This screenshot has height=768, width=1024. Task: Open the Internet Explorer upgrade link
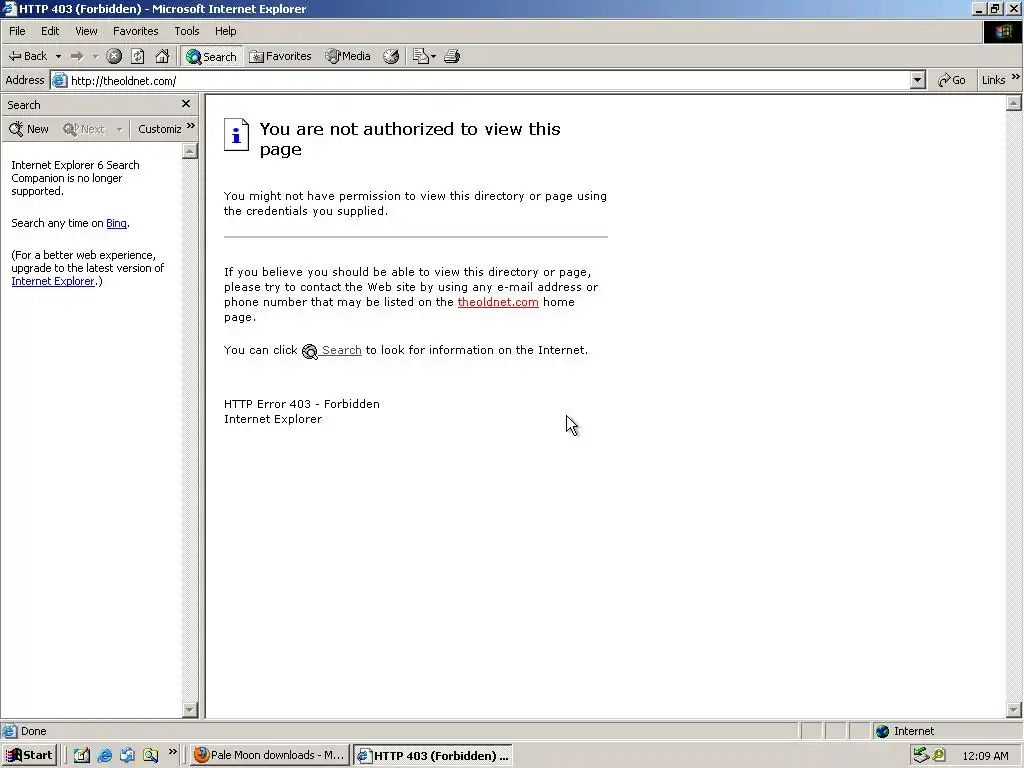point(53,281)
